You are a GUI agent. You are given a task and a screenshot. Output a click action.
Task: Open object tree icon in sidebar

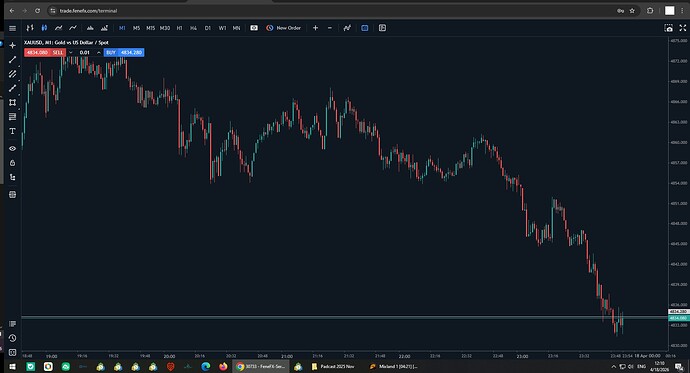coord(12,177)
